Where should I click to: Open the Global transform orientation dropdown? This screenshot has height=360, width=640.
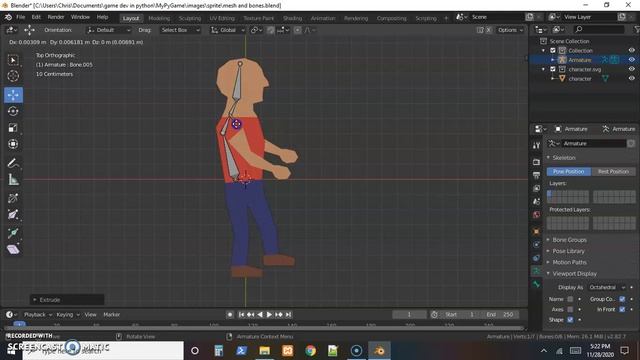(227, 30)
